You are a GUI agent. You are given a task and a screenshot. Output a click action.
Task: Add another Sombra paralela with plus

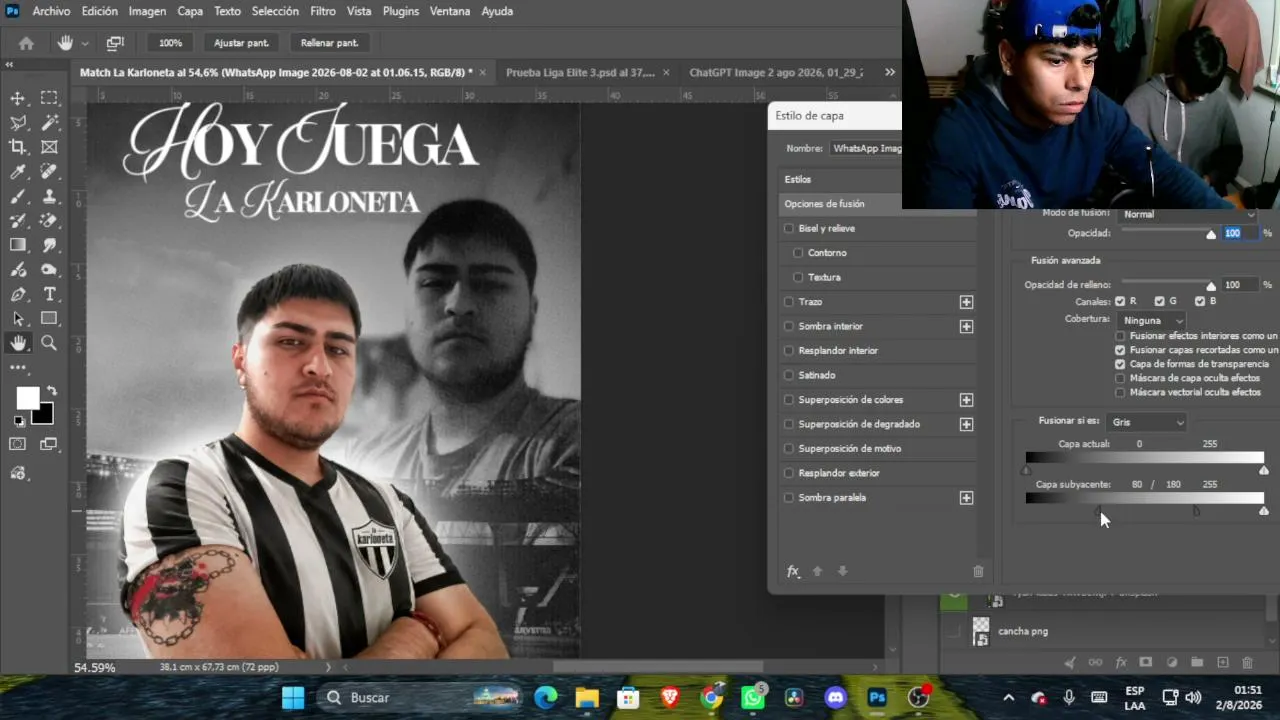pos(966,497)
